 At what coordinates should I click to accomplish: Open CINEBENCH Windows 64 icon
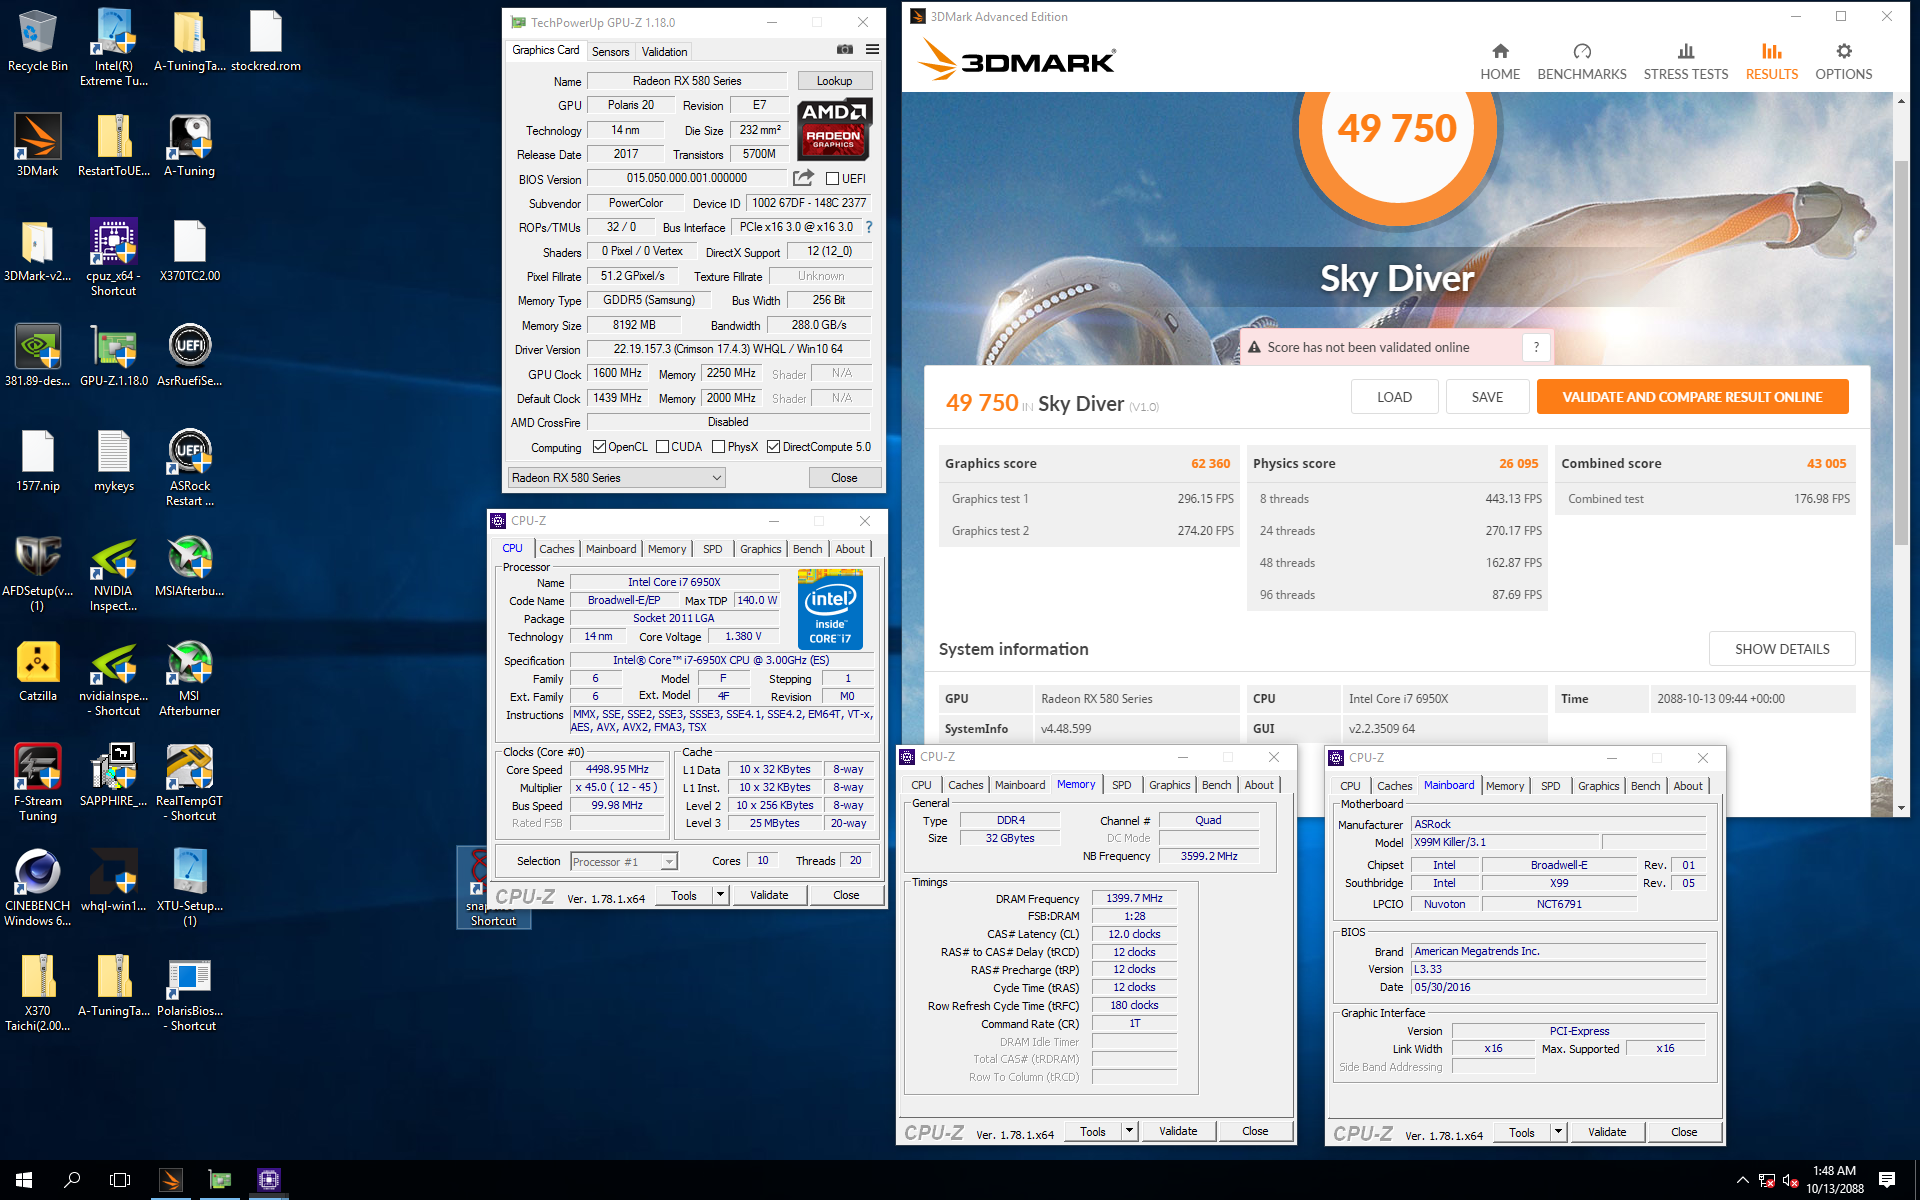coord(37,888)
